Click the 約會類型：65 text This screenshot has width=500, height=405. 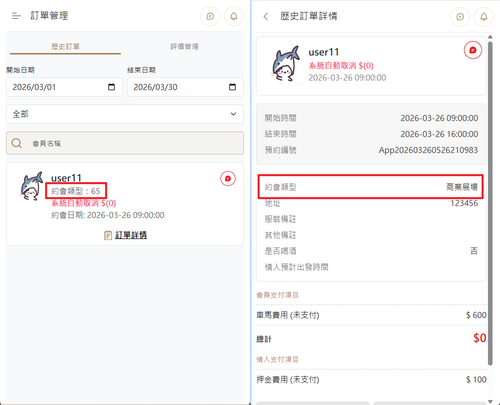click(x=76, y=191)
